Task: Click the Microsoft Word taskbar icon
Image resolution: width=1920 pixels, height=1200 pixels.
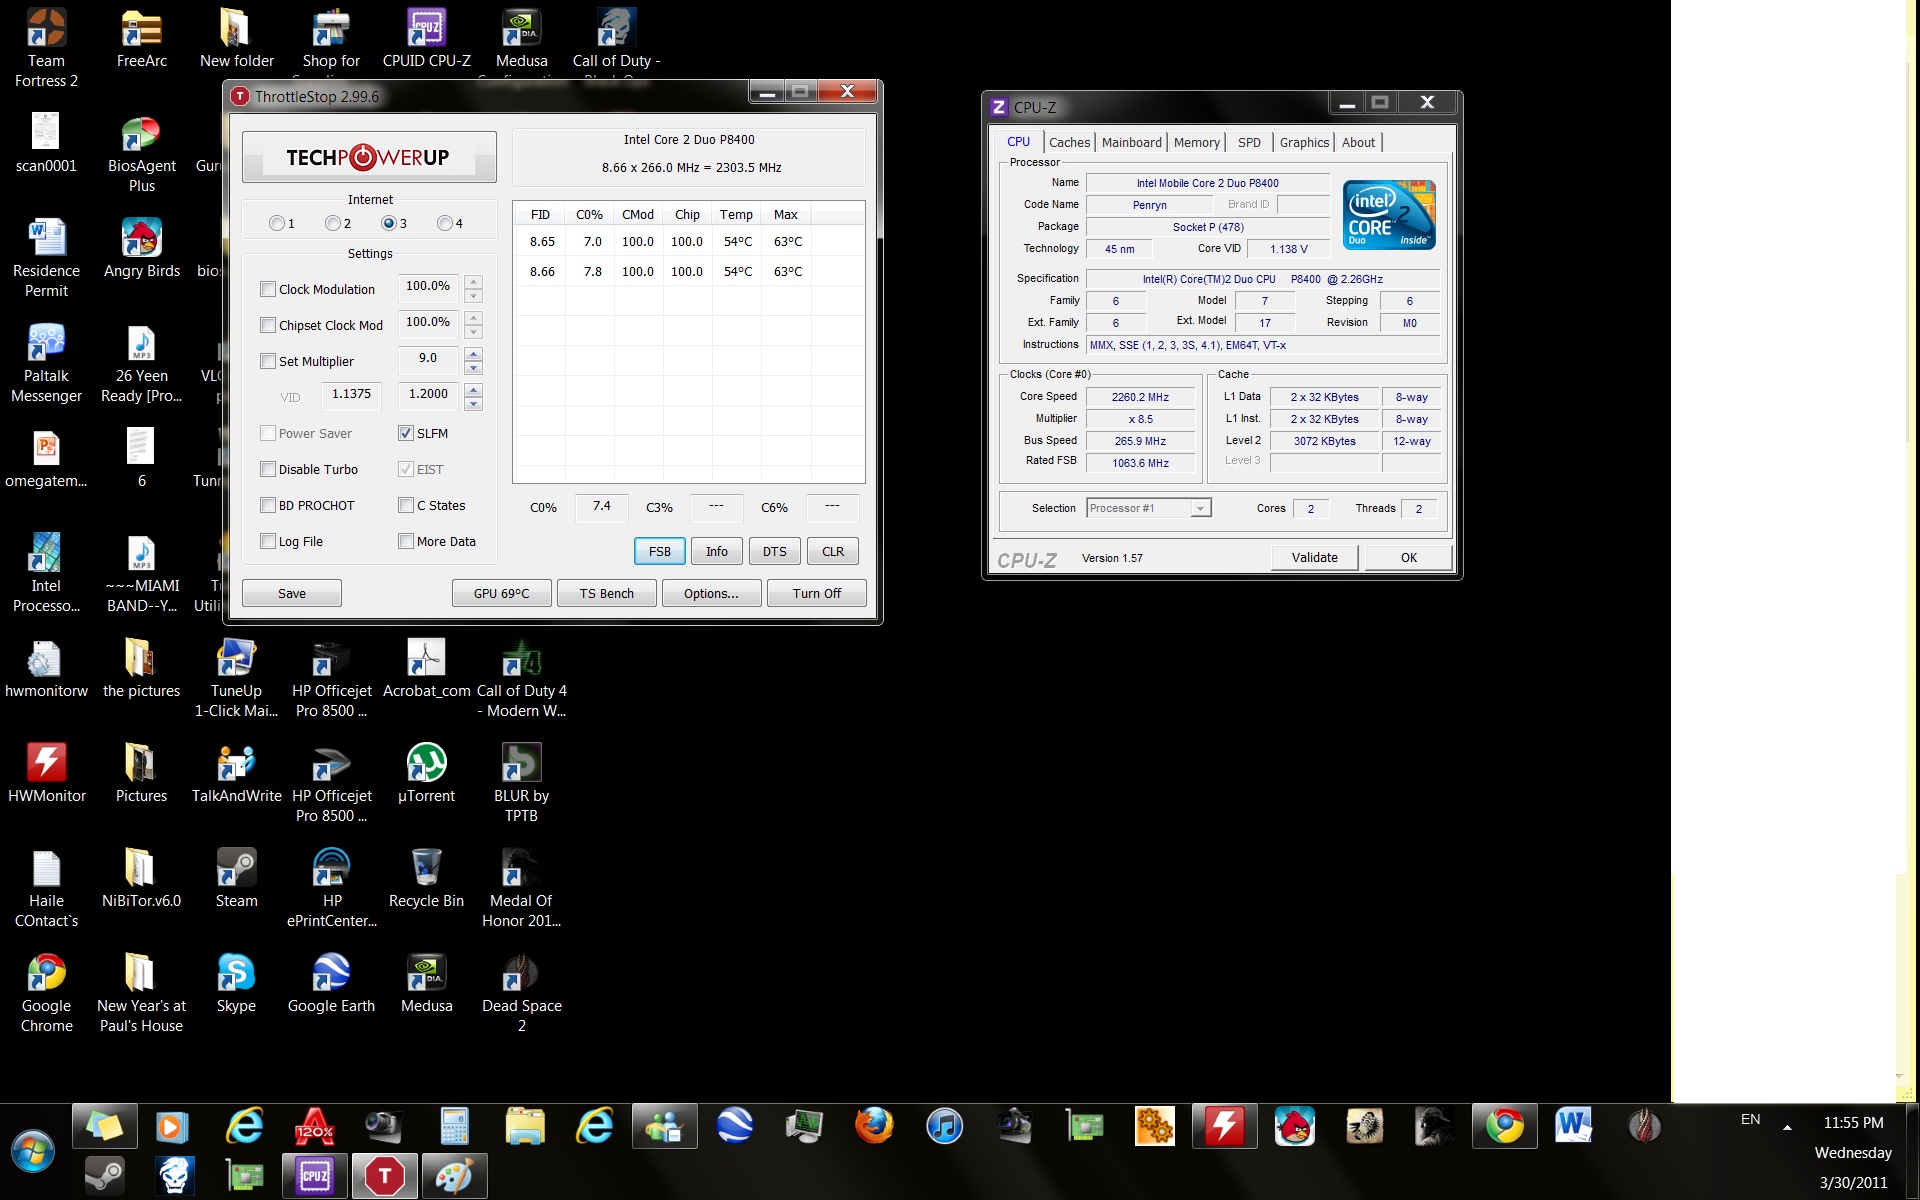Action: [1573, 1126]
